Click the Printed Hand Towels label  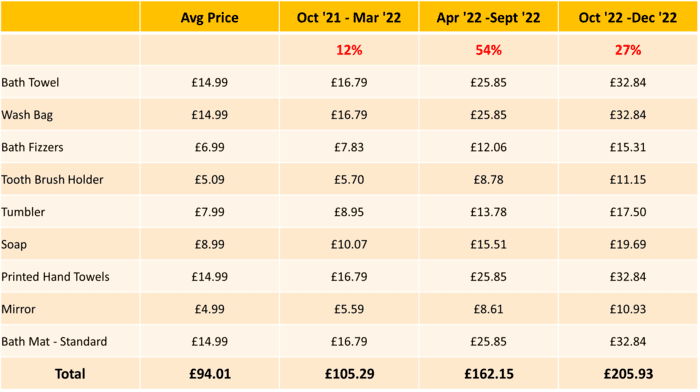point(55,277)
